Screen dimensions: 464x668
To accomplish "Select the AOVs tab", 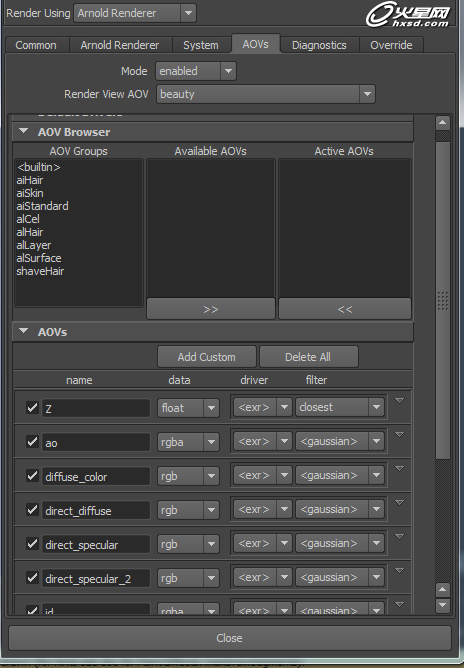I will [256, 44].
